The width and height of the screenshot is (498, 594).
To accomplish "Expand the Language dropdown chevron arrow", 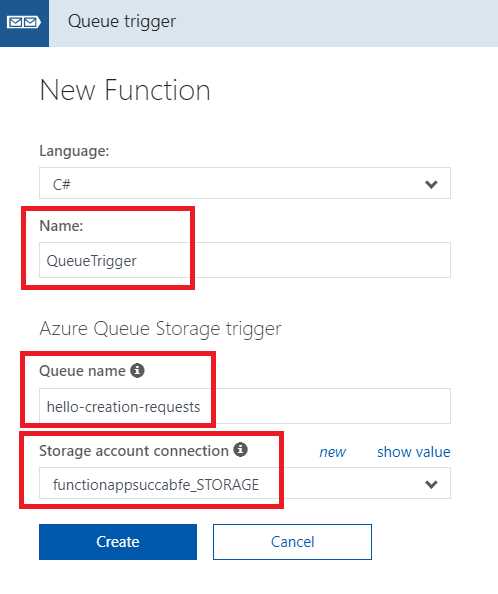I will point(431,184).
